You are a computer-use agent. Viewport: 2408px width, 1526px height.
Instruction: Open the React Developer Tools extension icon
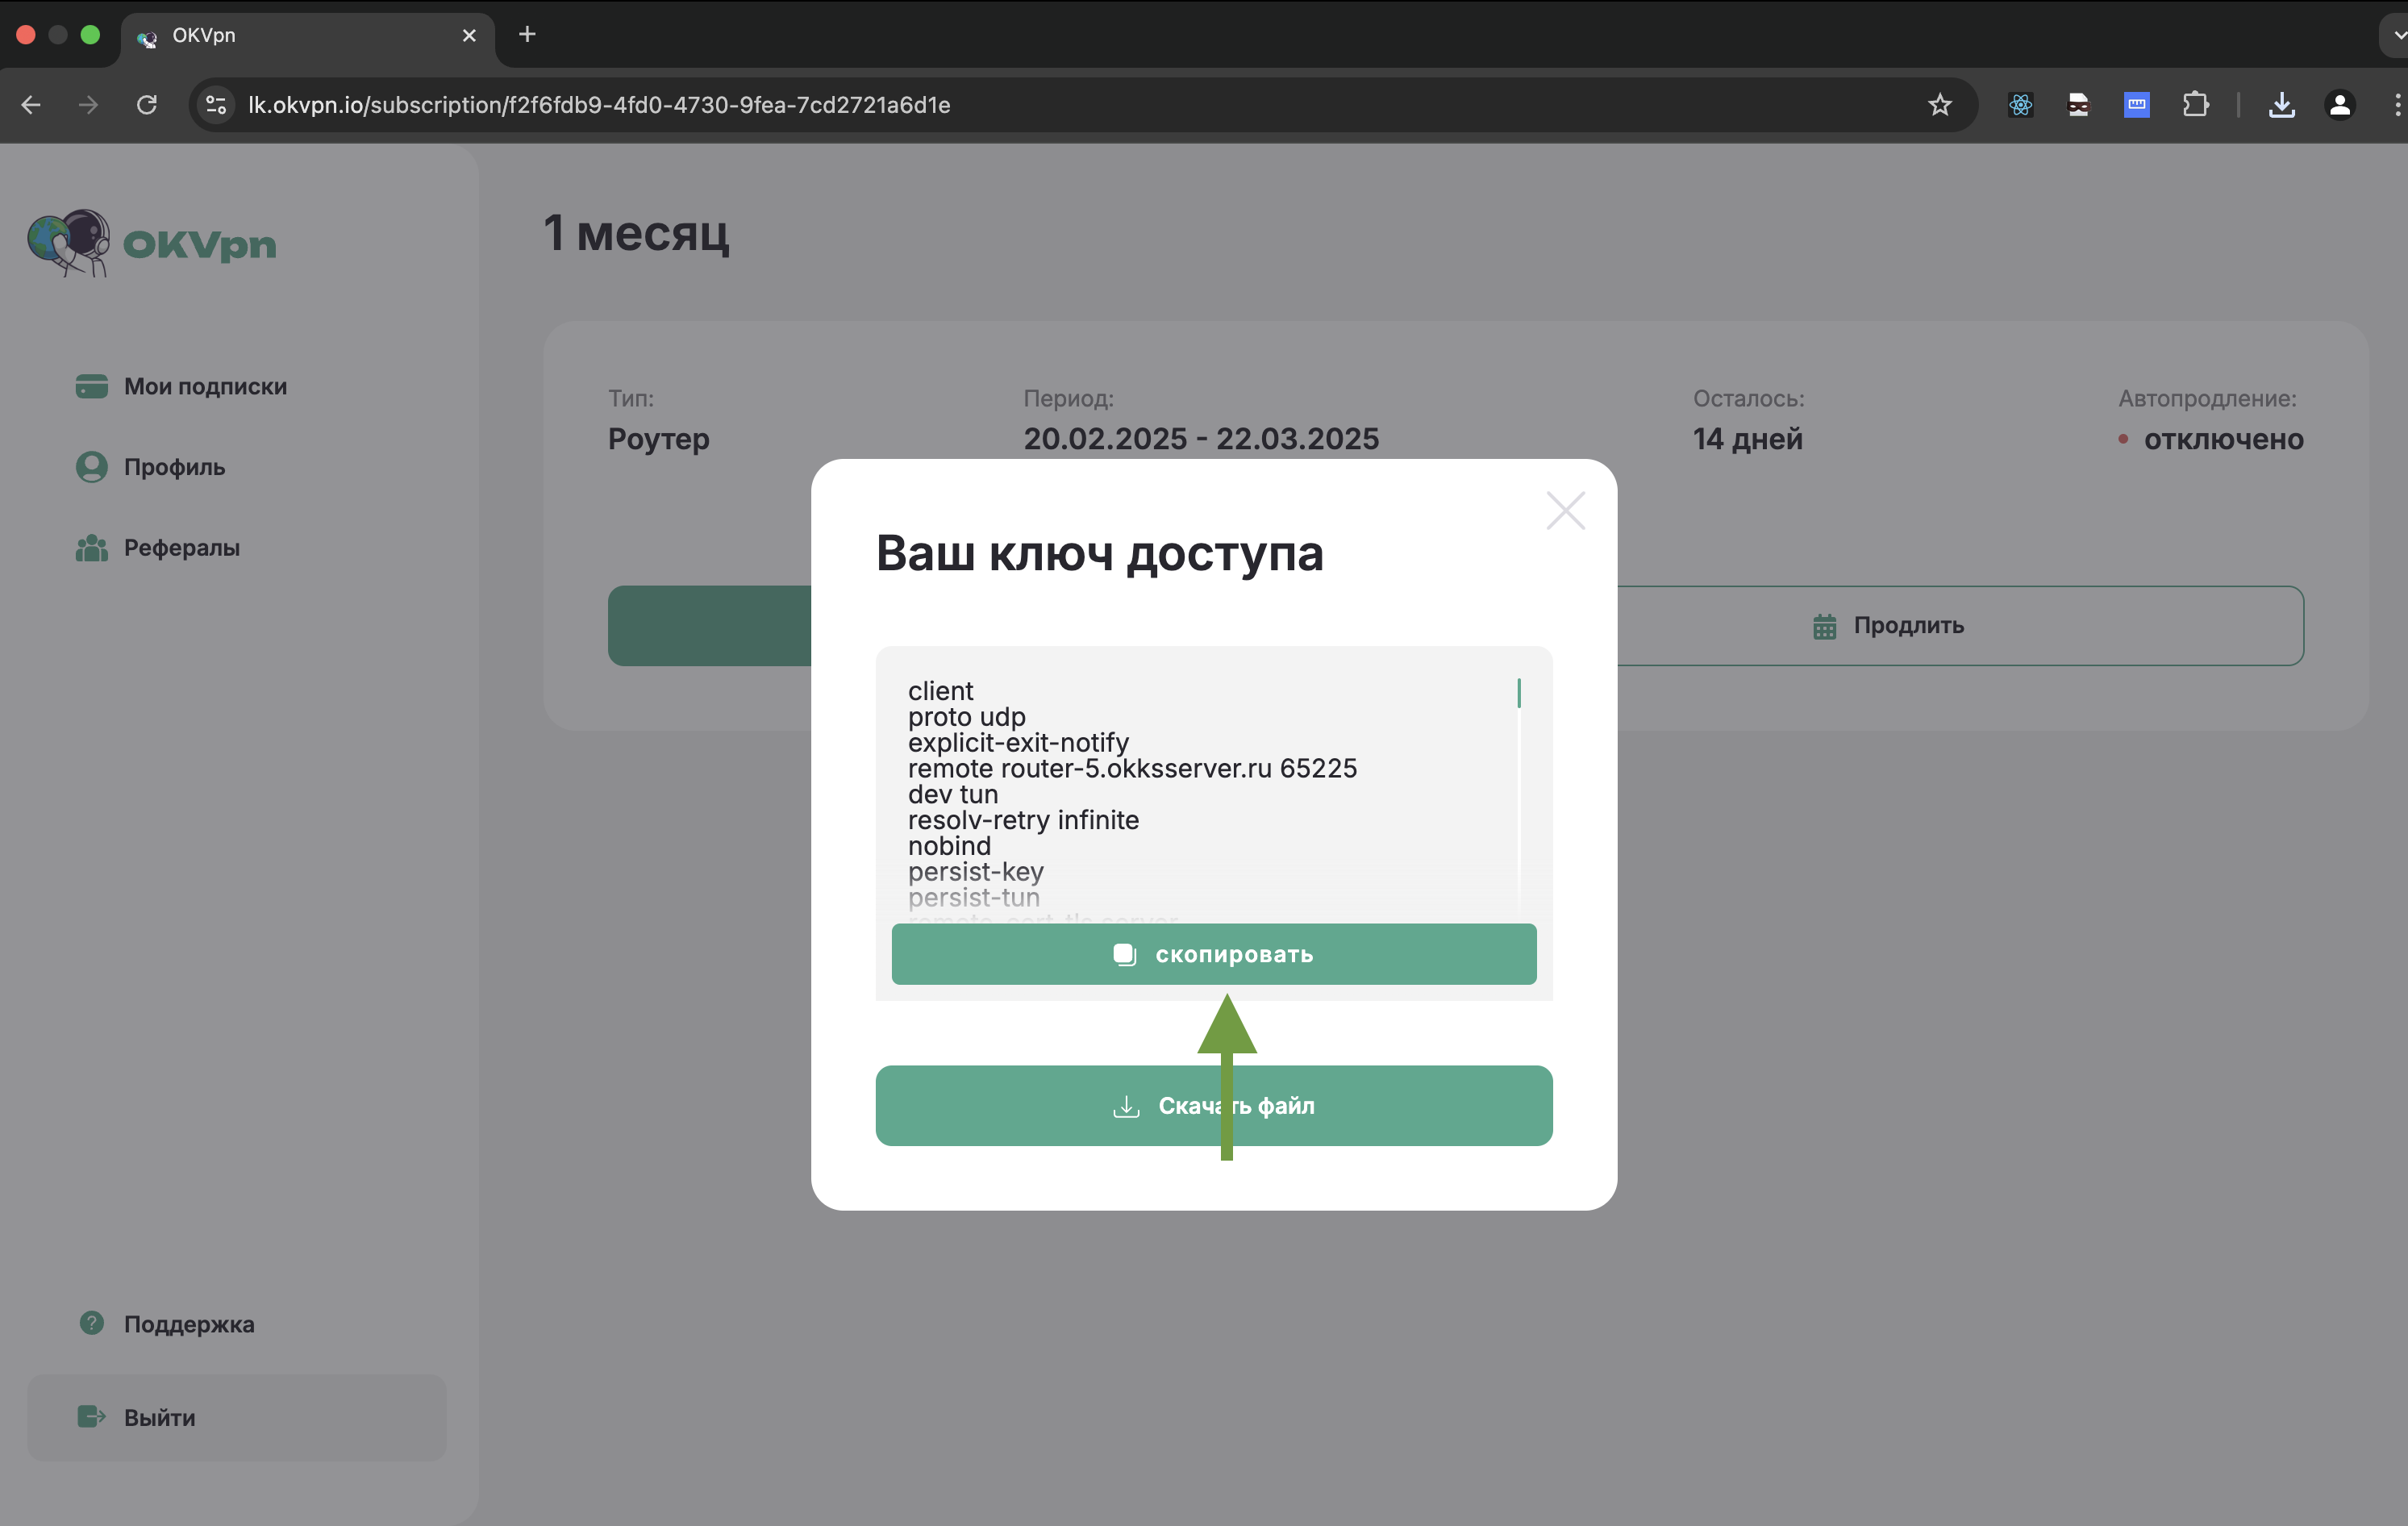coord(2020,104)
